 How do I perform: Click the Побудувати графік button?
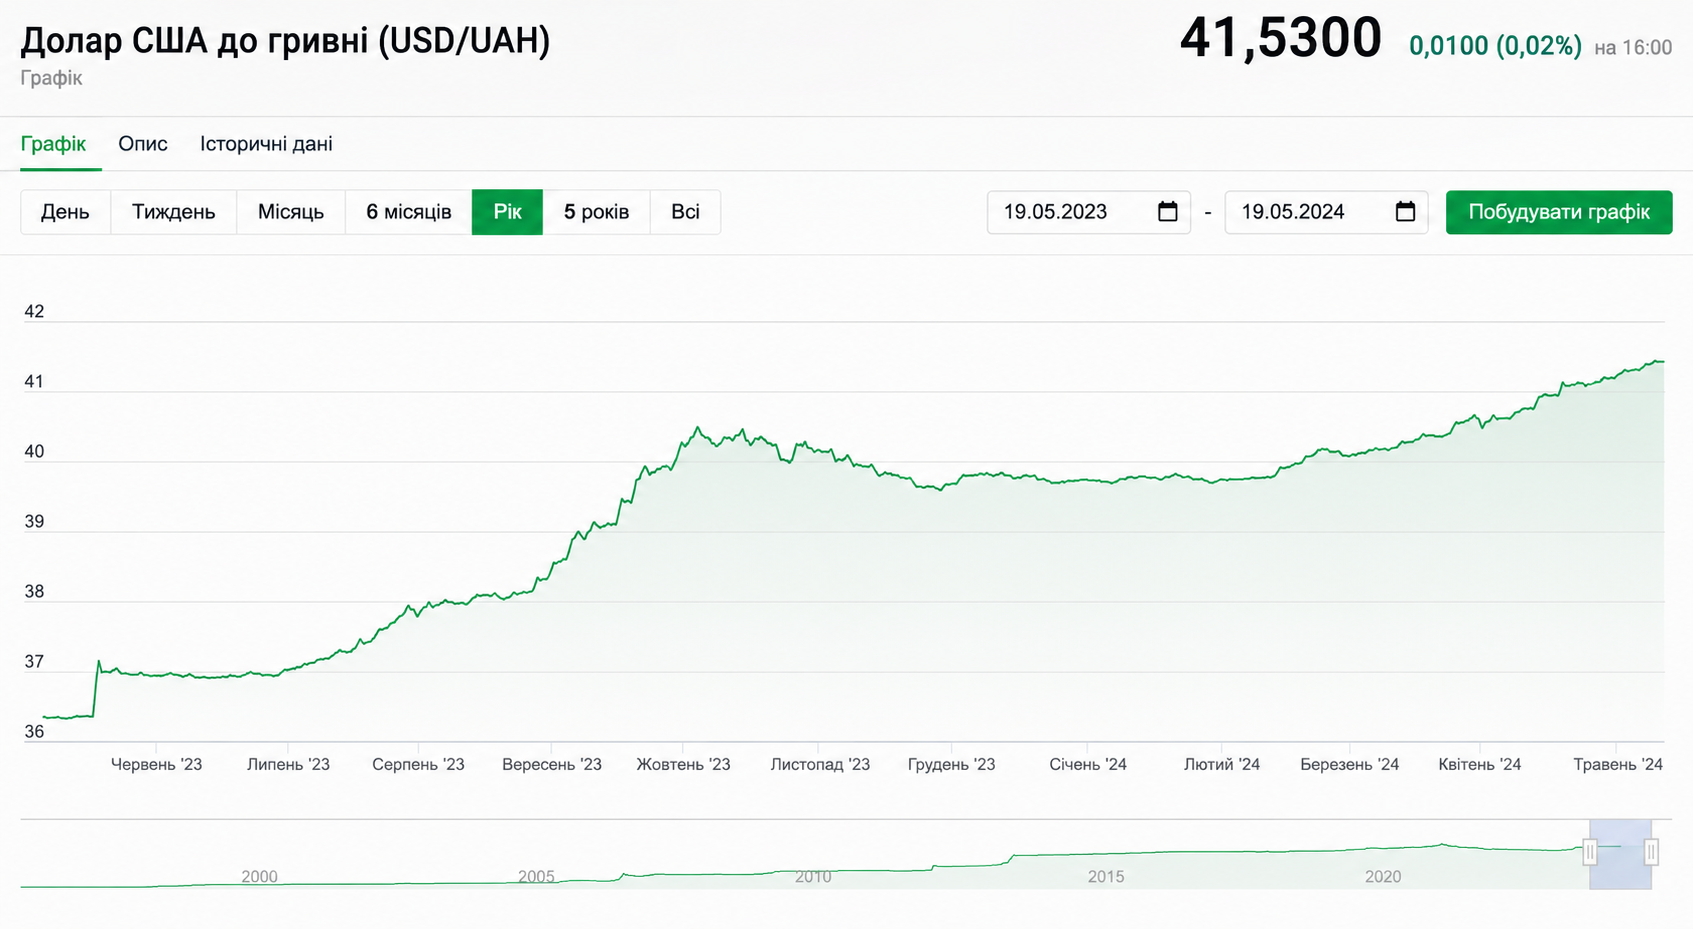click(1559, 212)
